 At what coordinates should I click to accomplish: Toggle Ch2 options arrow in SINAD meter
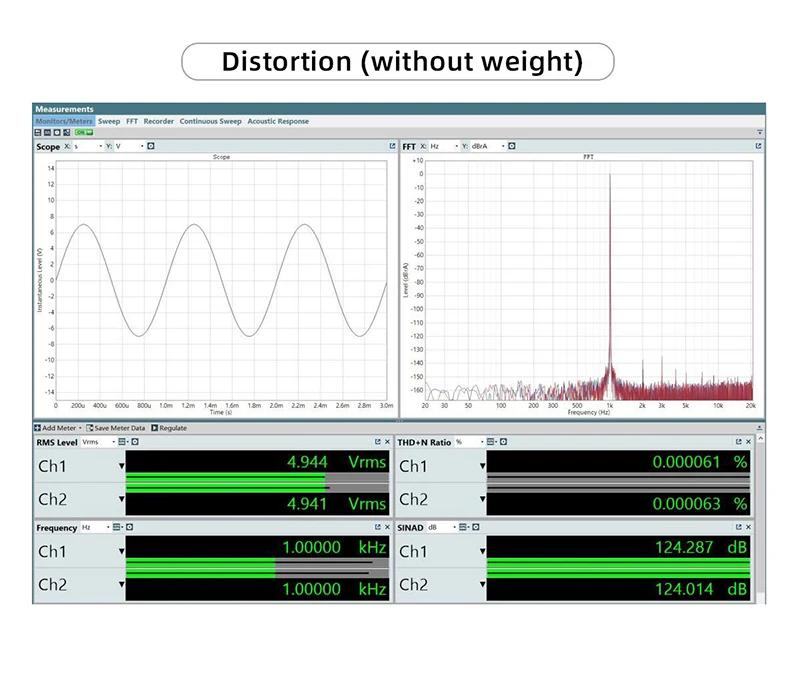[x=483, y=586]
